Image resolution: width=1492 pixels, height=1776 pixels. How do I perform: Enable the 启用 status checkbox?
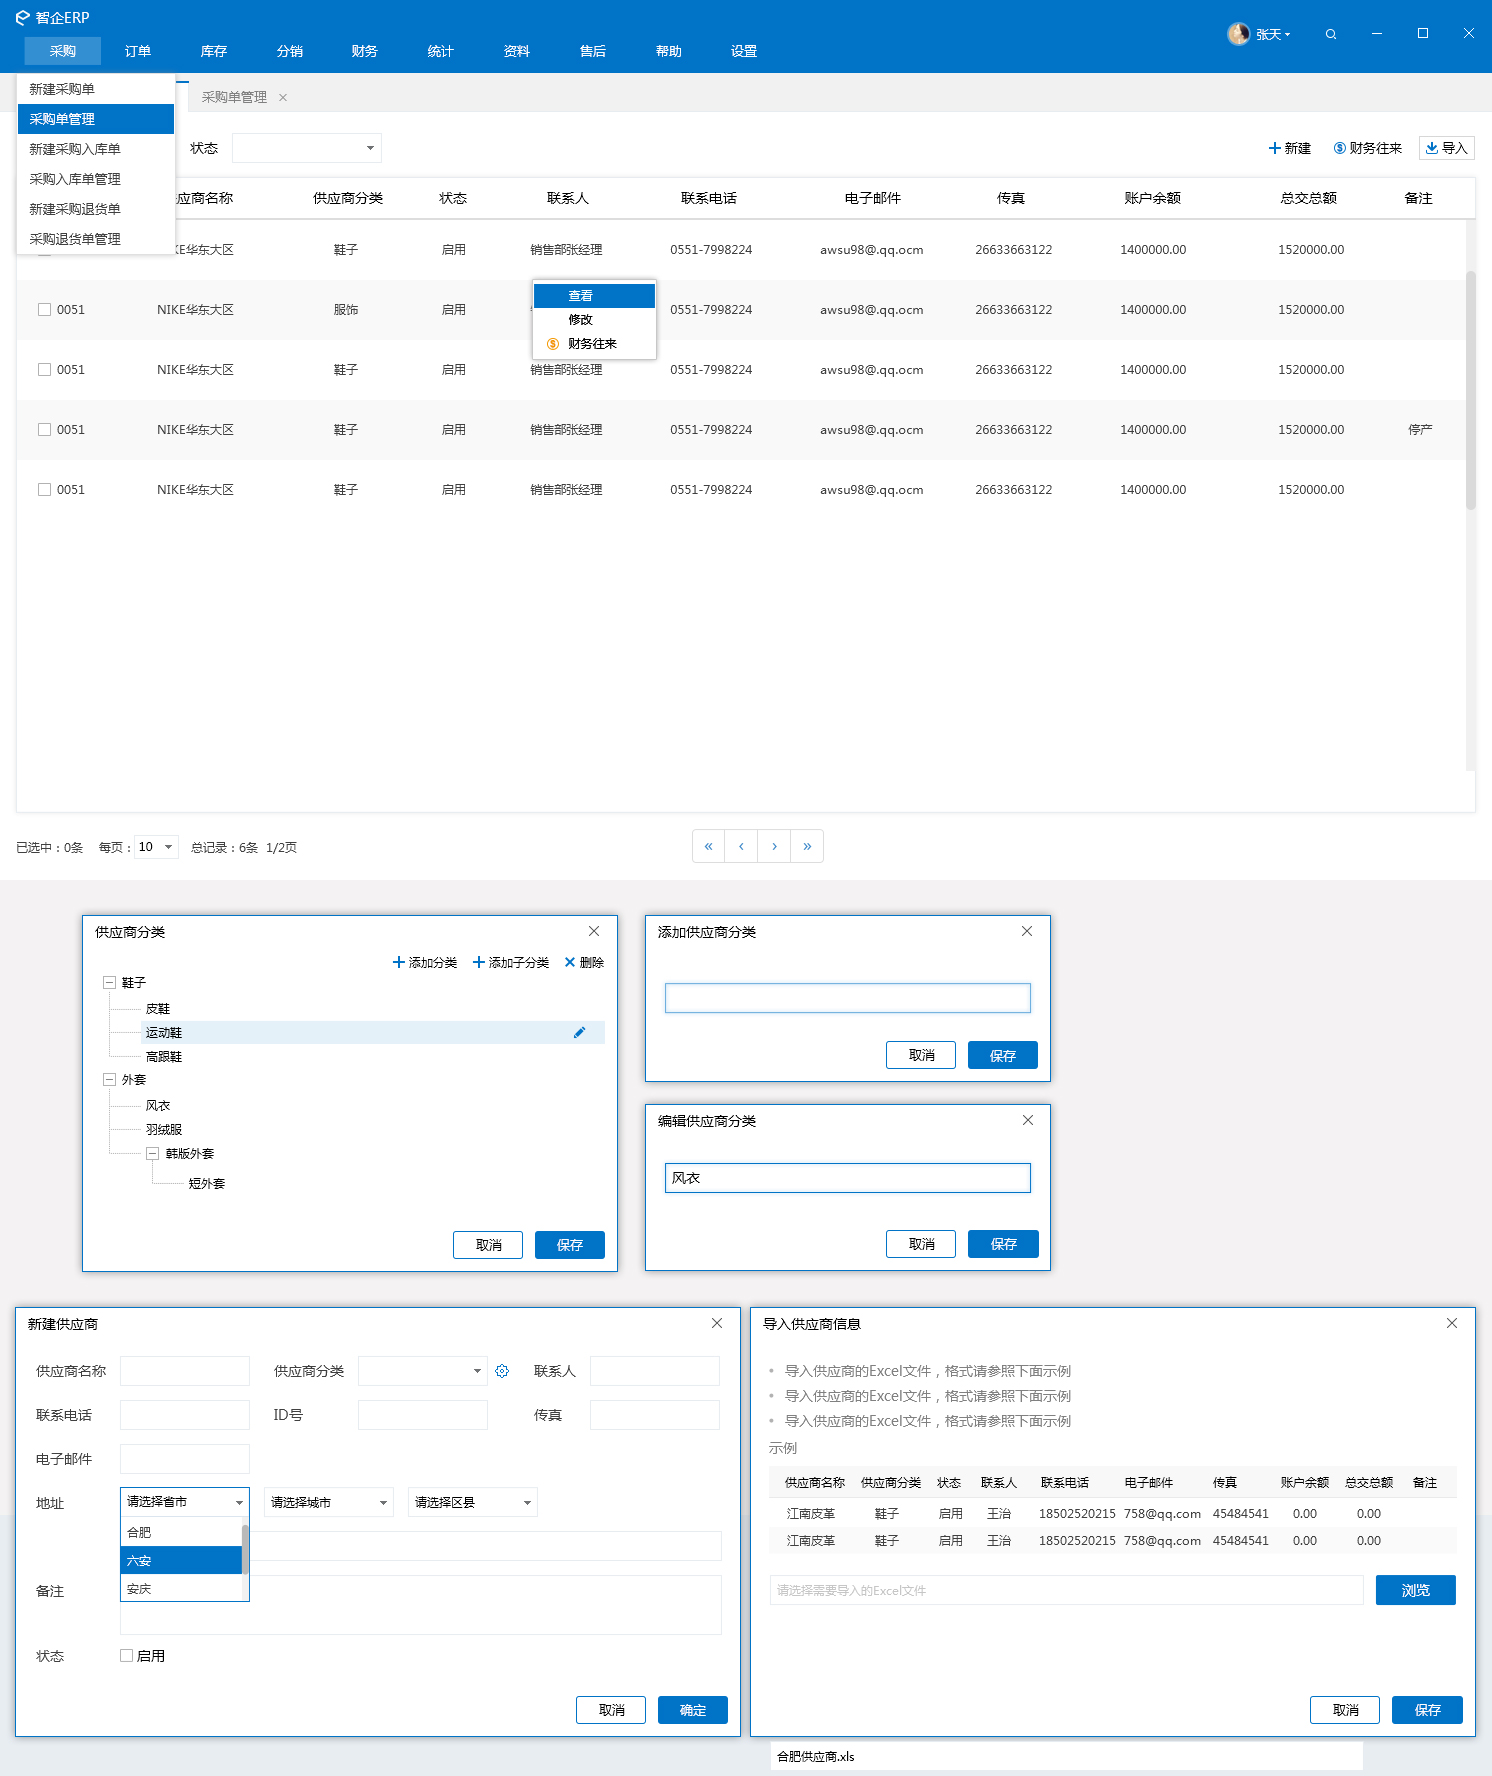click(127, 1655)
